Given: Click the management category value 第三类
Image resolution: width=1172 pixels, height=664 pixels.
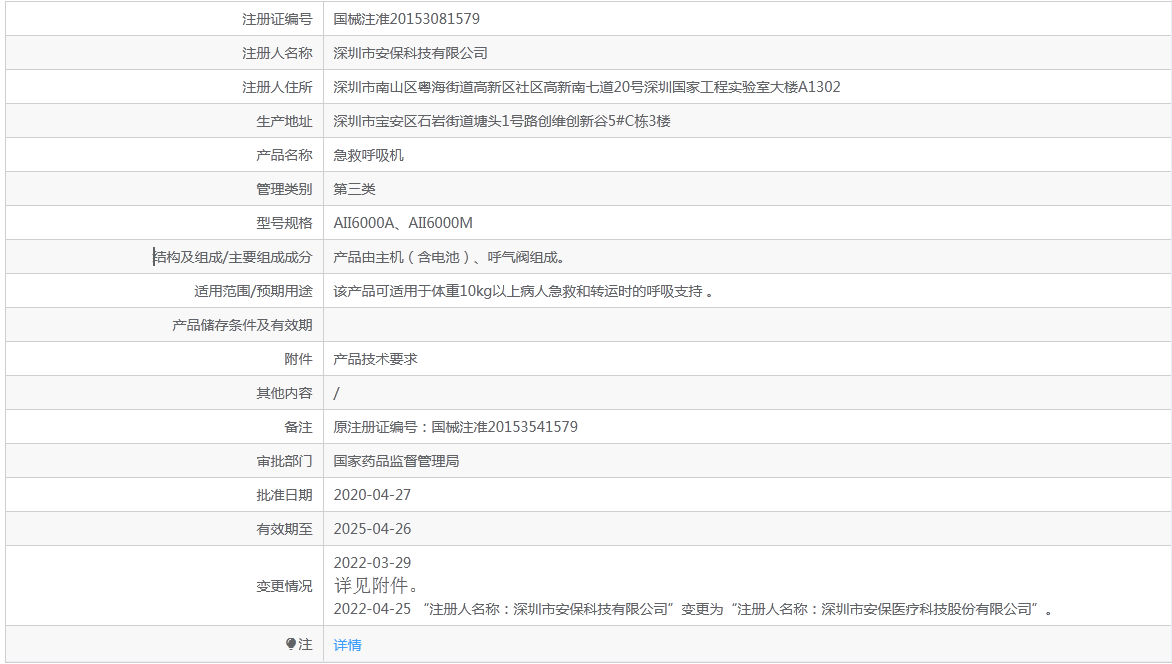Looking at the screenshot, I should 354,189.
